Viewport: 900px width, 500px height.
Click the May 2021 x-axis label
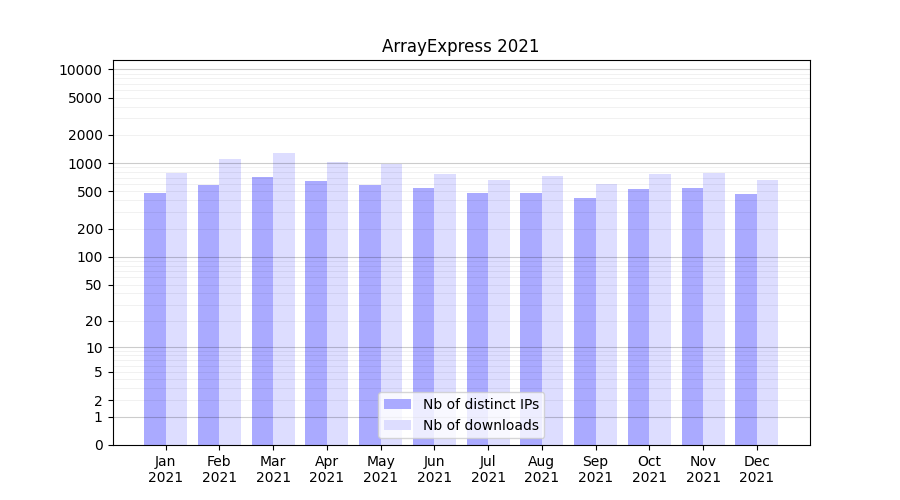click(x=380, y=469)
